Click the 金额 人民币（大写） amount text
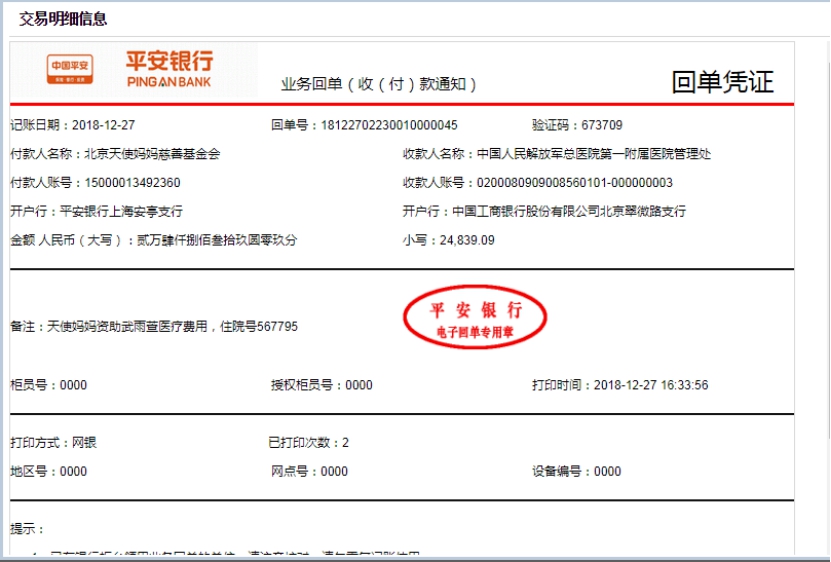Image resolution: width=831 pixels, height=562 pixels. (154, 240)
